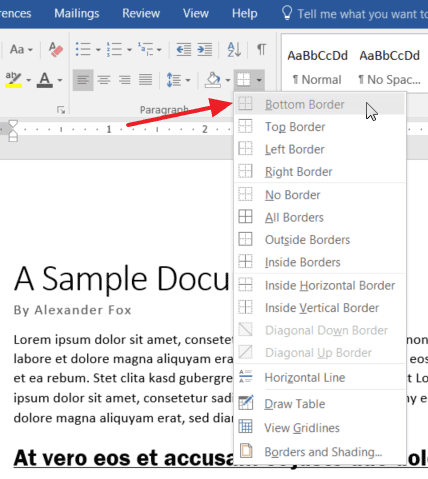Image resolution: width=428 pixels, height=479 pixels.
Task: Click the Text Highlight Color marker icon
Action: pyautogui.click(x=14, y=80)
